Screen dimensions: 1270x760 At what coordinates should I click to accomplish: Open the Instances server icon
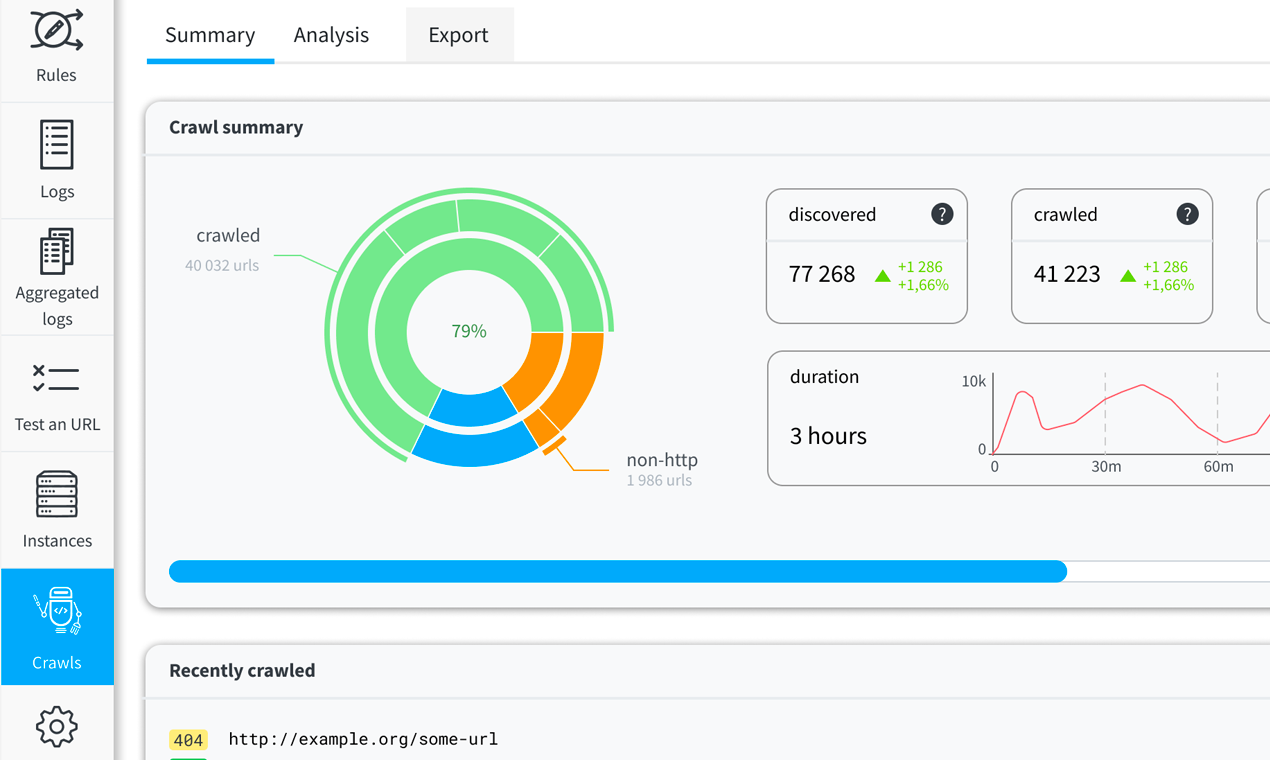[56, 494]
